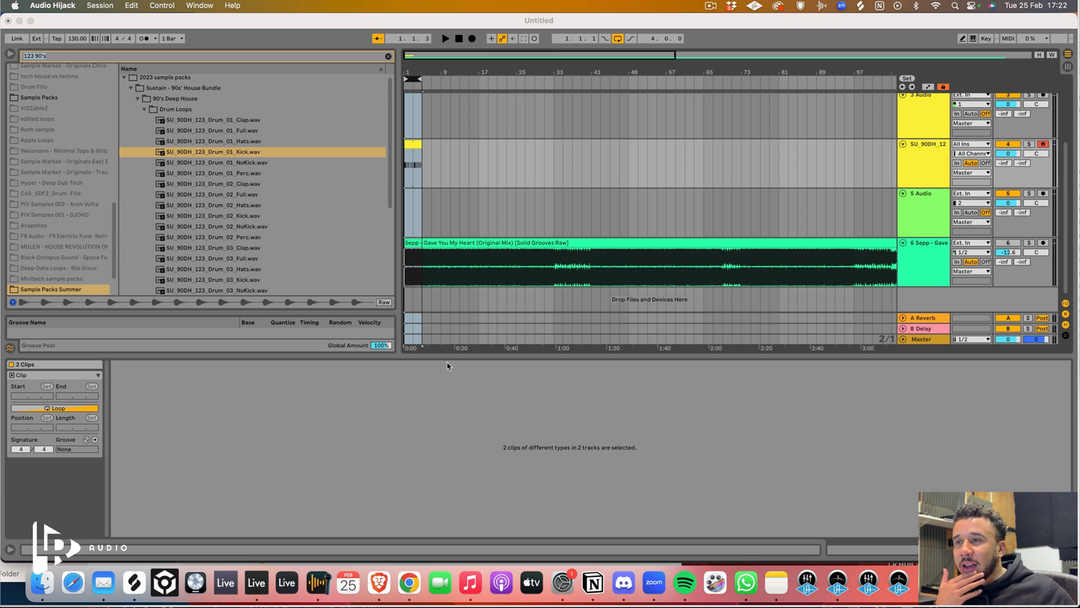Toggle Draw Mode pencil icon
Viewport: 1080px width, 608px height.
point(962,39)
